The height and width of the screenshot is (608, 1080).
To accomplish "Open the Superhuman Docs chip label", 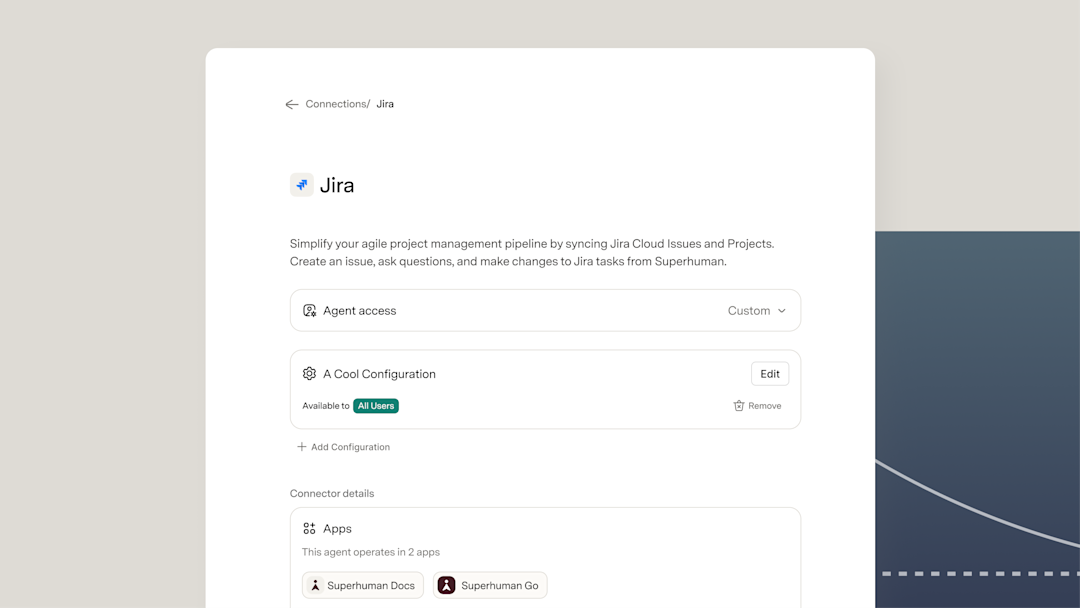I will [371, 585].
